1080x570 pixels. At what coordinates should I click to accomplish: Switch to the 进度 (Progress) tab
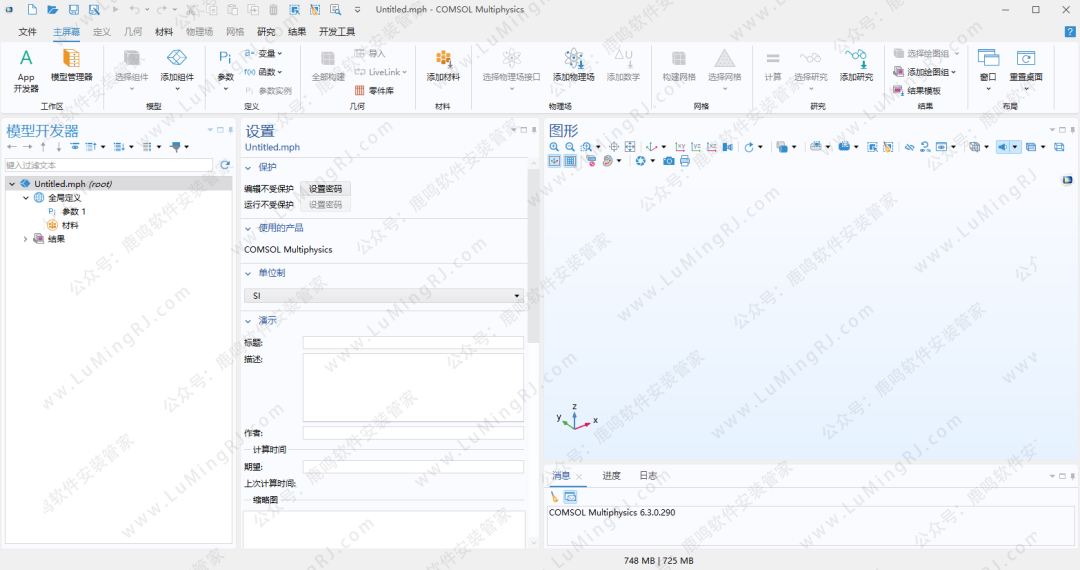point(611,476)
